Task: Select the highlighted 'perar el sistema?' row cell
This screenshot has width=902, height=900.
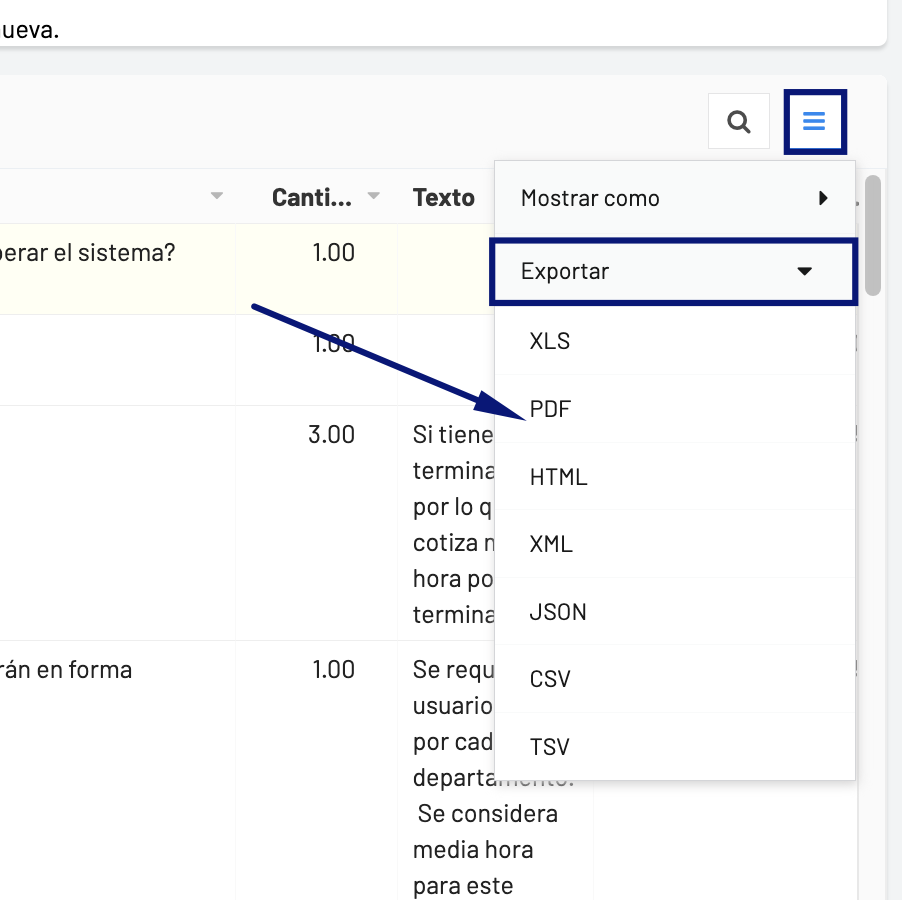Action: point(100,253)
